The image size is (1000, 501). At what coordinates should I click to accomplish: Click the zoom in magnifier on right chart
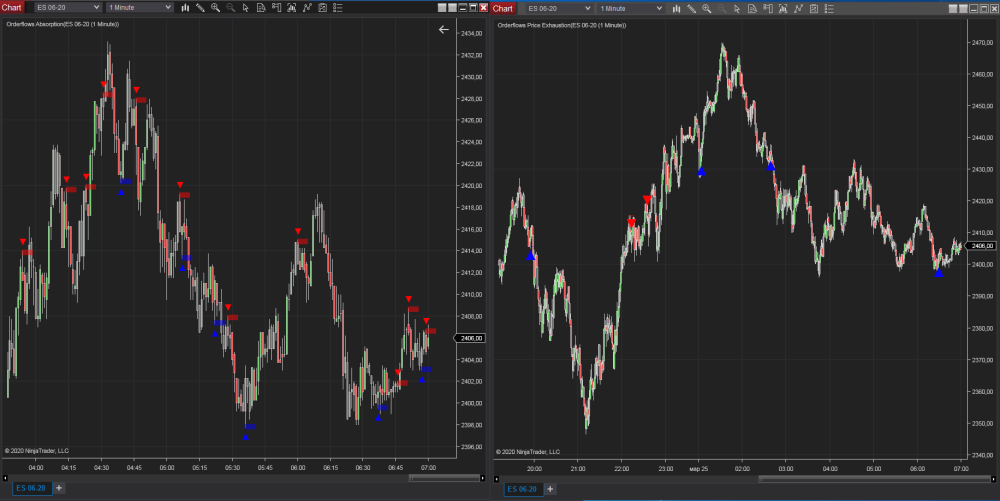[x=706, y=8]
